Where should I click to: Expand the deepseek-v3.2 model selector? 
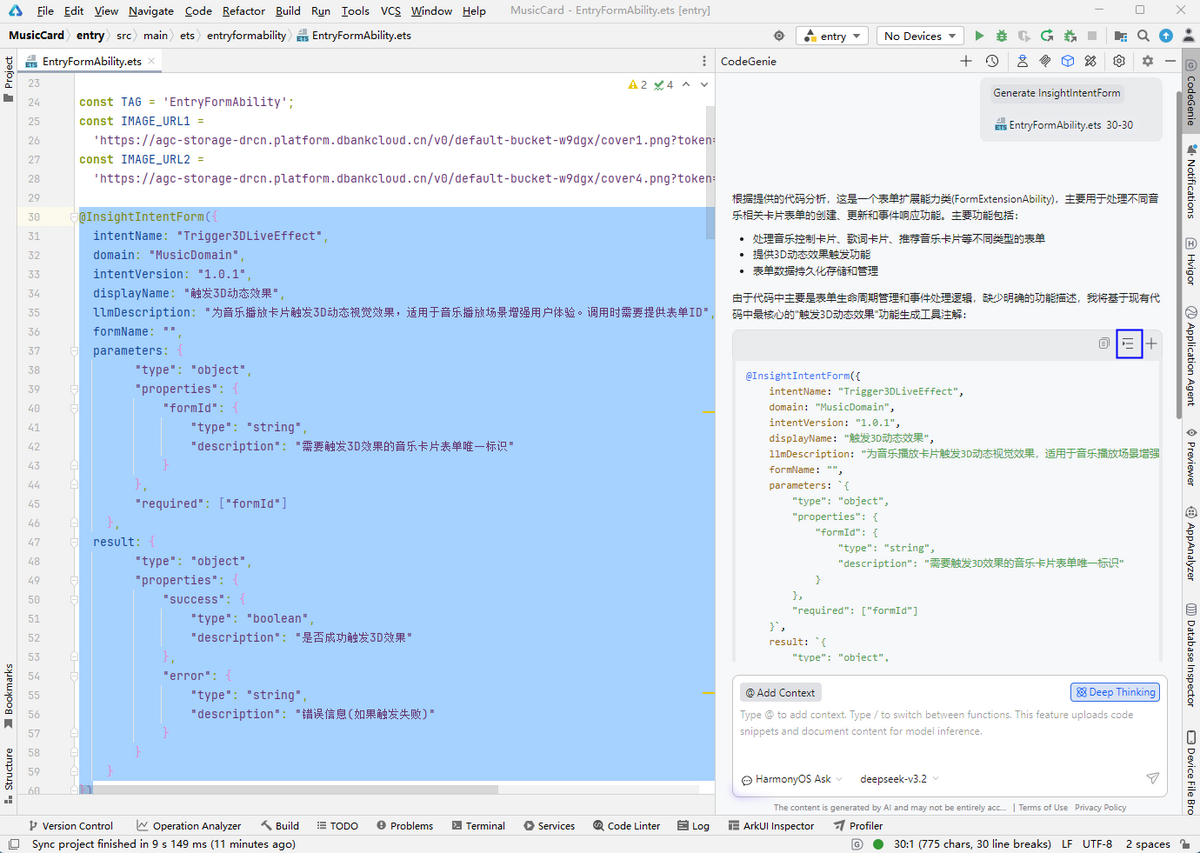tap(899, 779)
